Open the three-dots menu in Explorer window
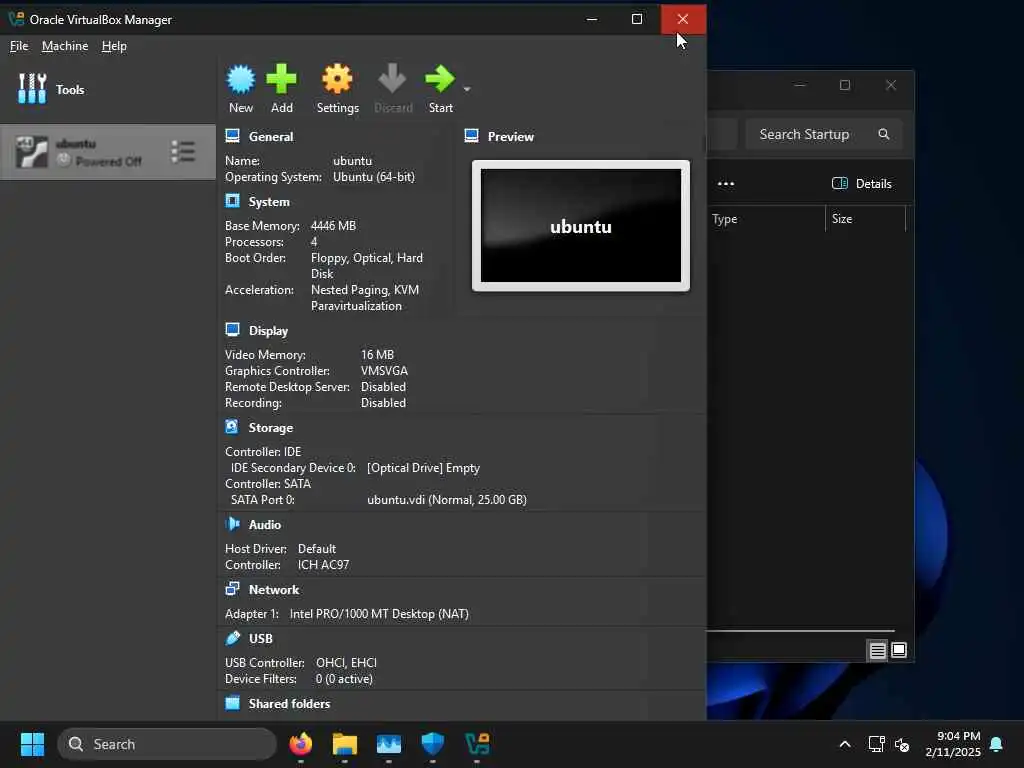 click(x=726, y=184)
